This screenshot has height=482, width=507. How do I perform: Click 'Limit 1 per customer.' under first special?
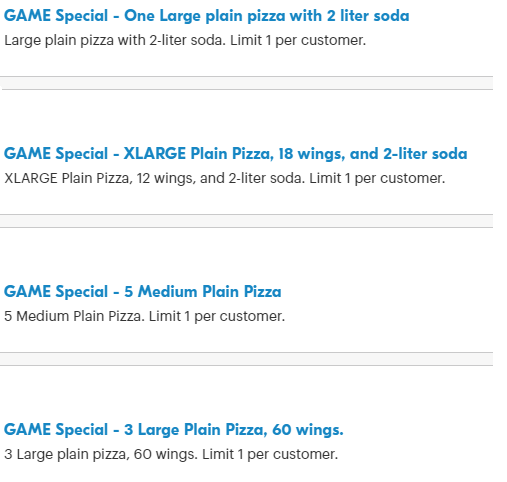[x=298, y=41]
